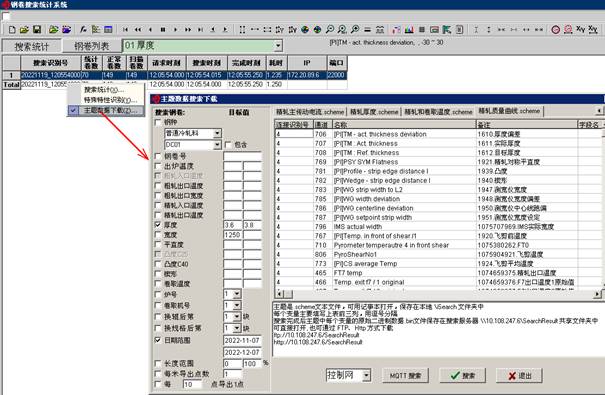Click the function fx toolbar icon
This screenshot has width=605, height=395.
(x=83, y=29)
